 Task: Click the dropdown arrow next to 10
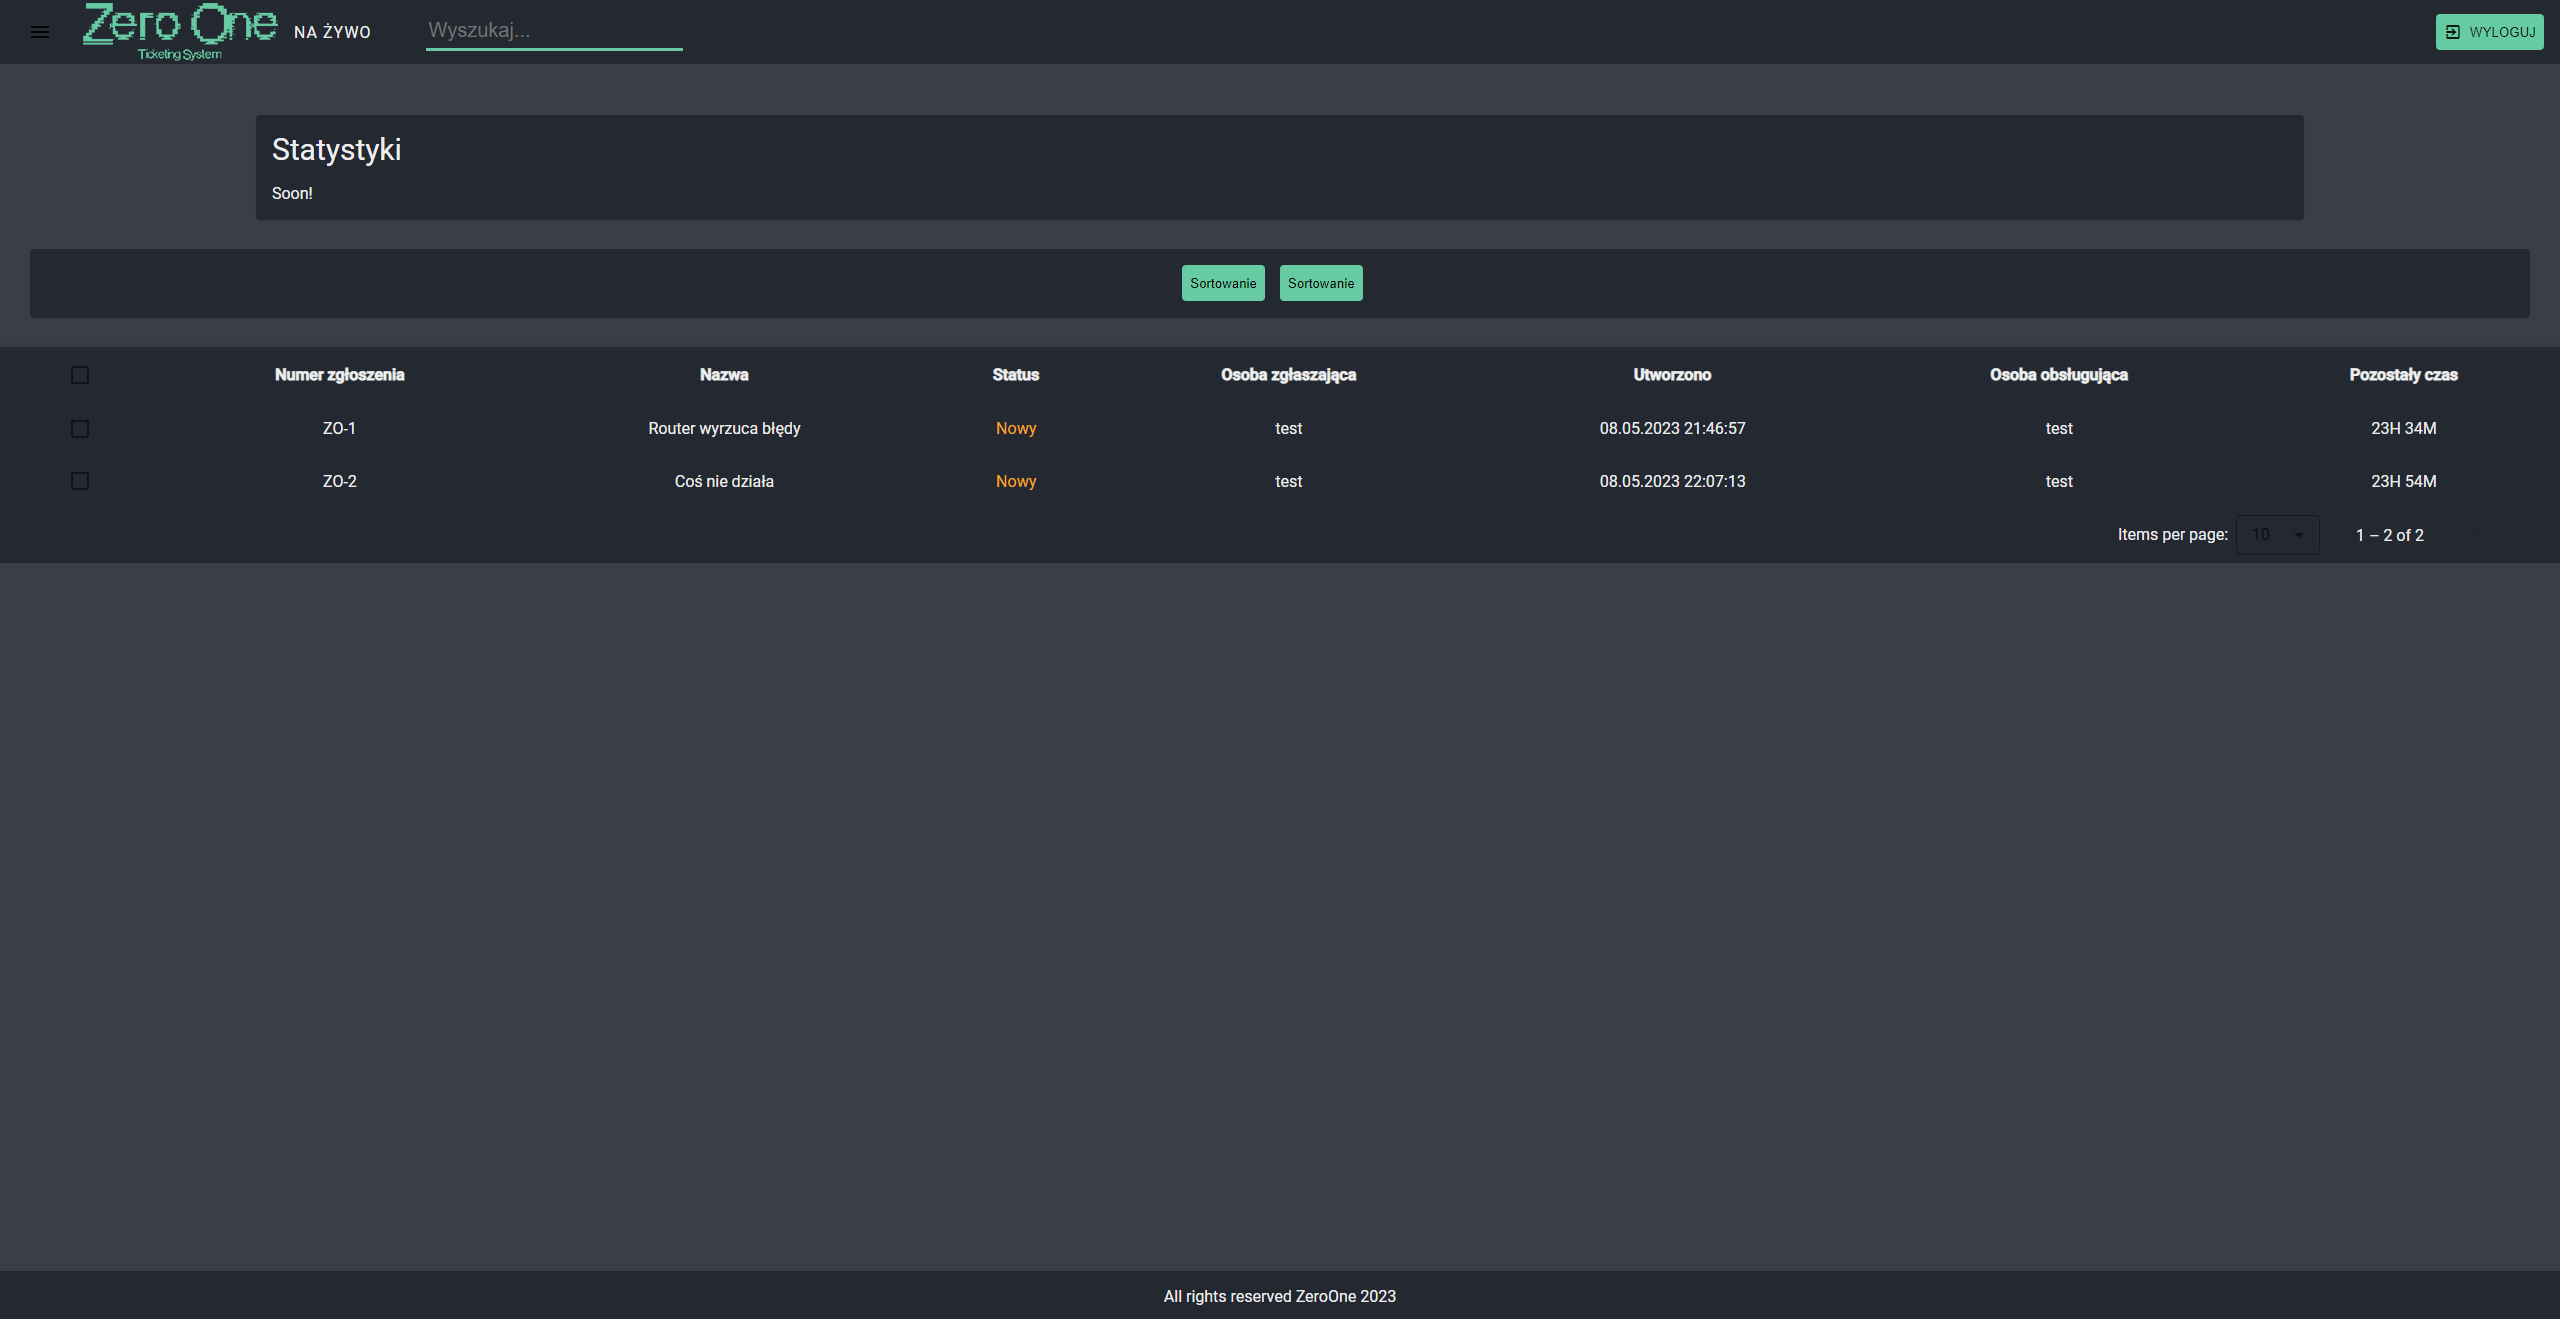2297,535
